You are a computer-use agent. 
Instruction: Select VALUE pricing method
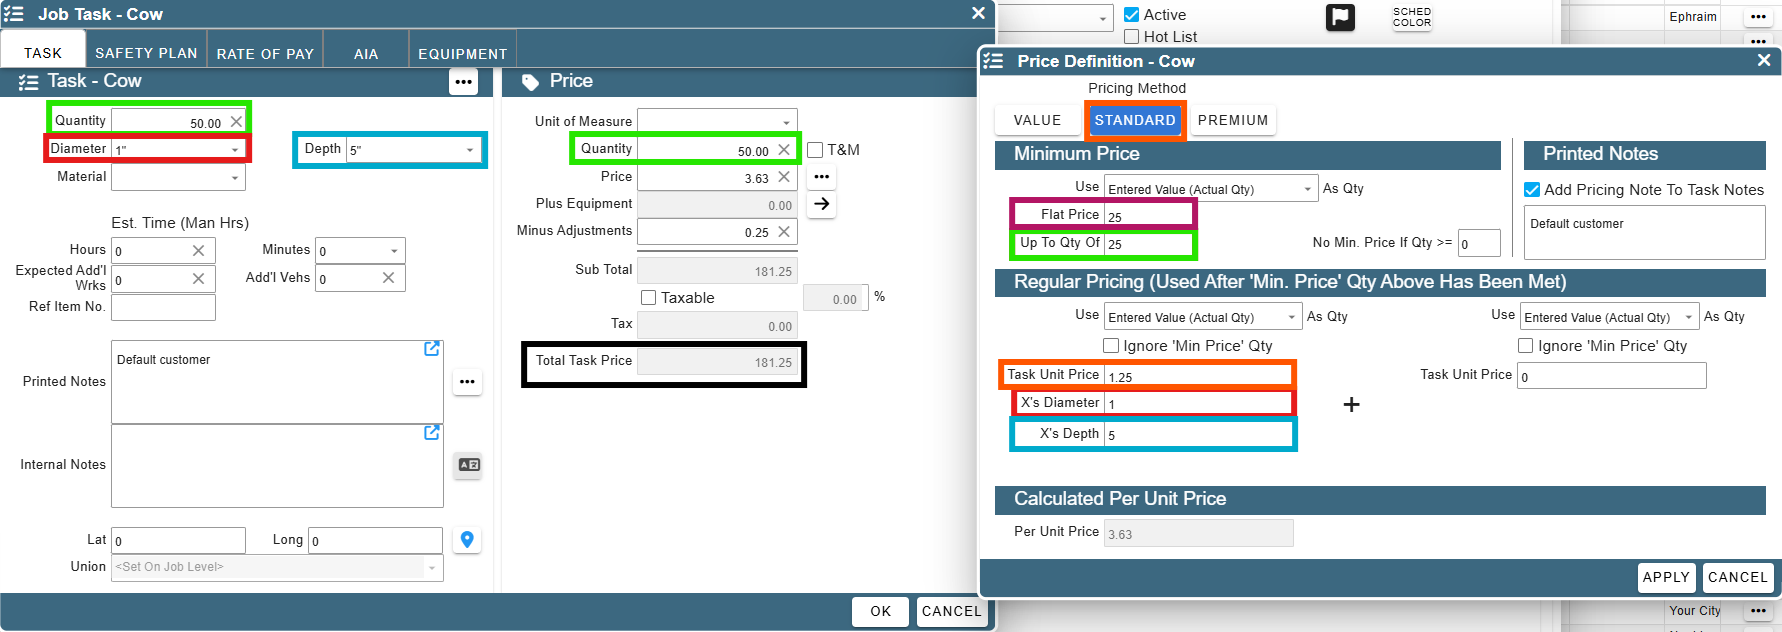1037,120
